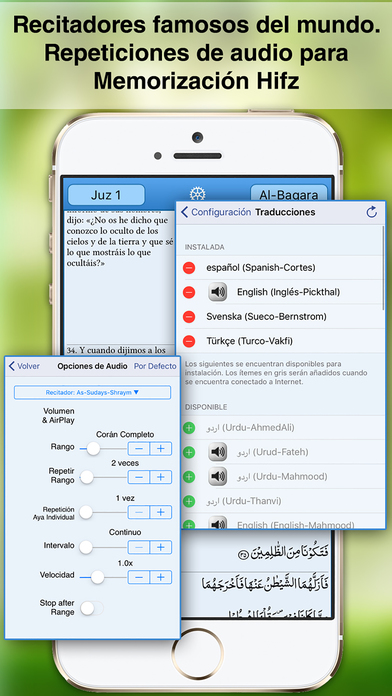Add the Urdu-AhmedAli translation

(189, 428)
